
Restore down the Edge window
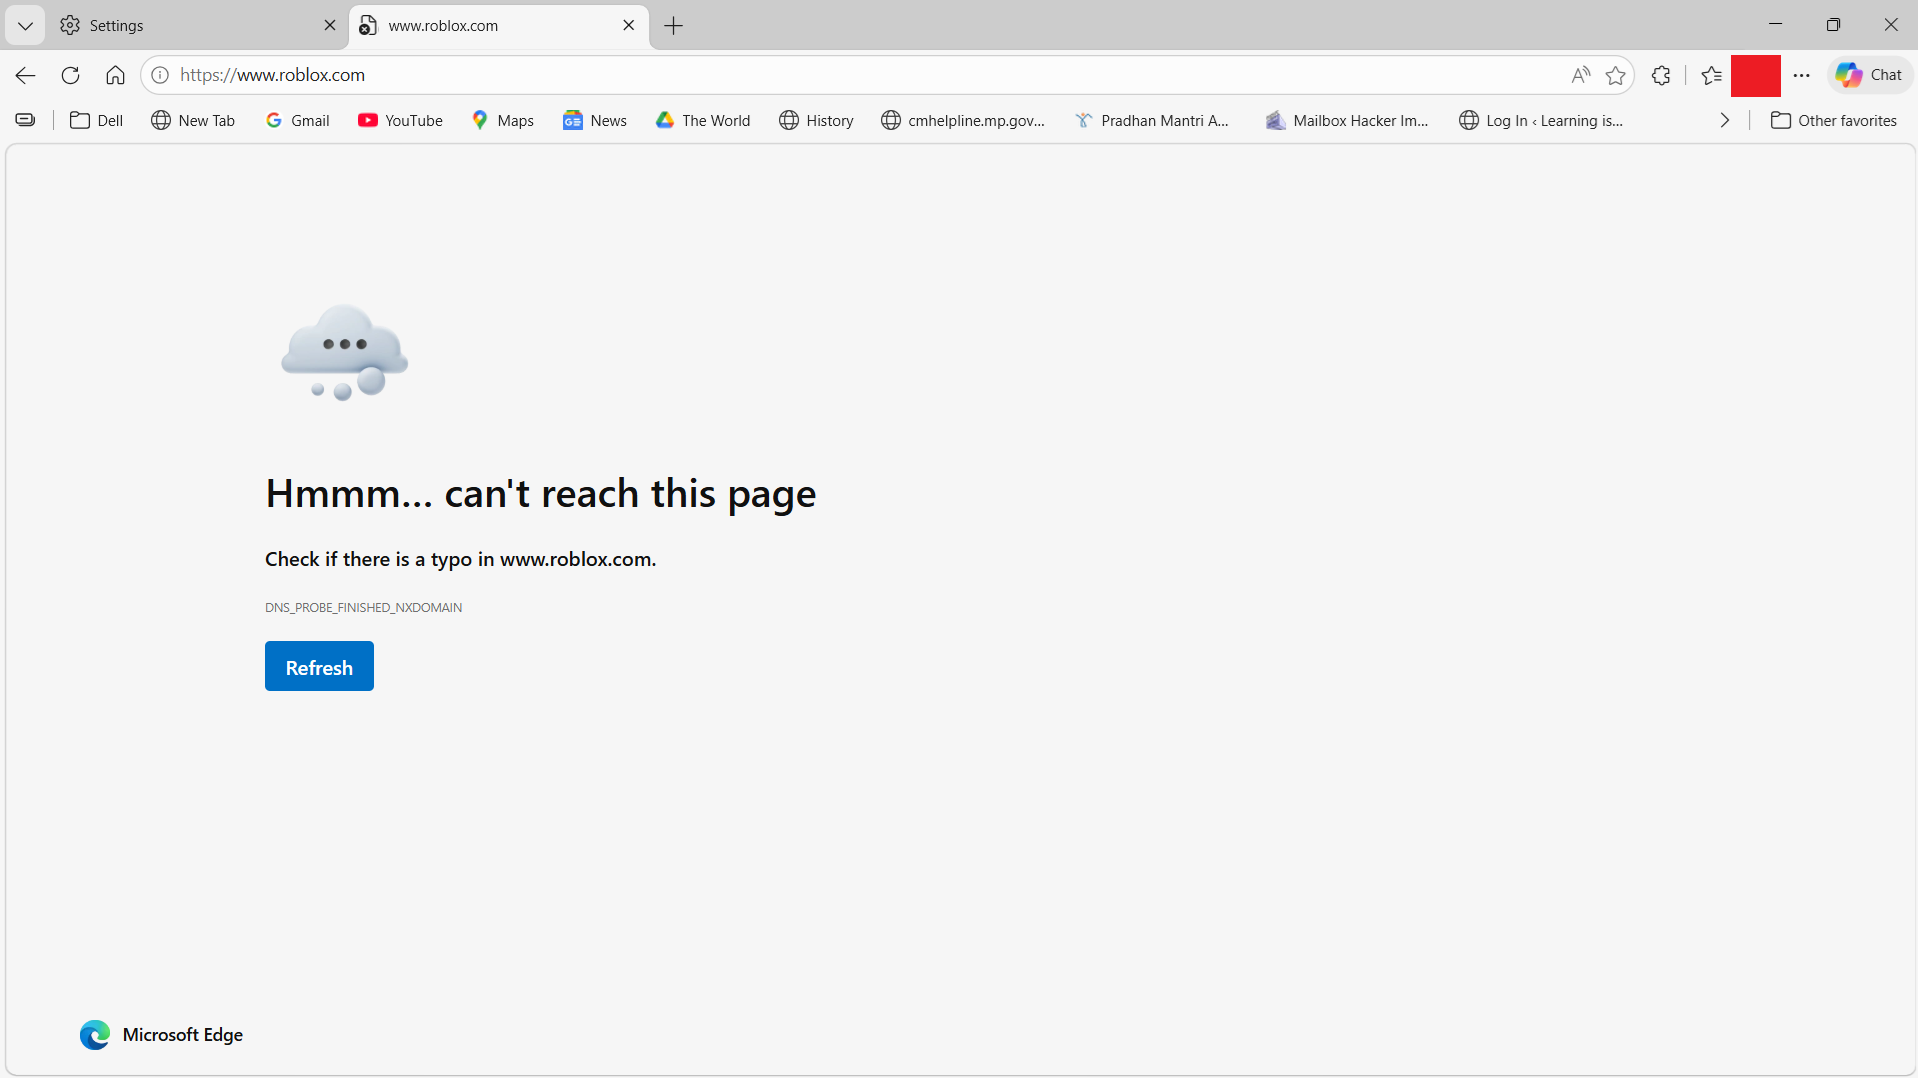[x=1833, y=24]
